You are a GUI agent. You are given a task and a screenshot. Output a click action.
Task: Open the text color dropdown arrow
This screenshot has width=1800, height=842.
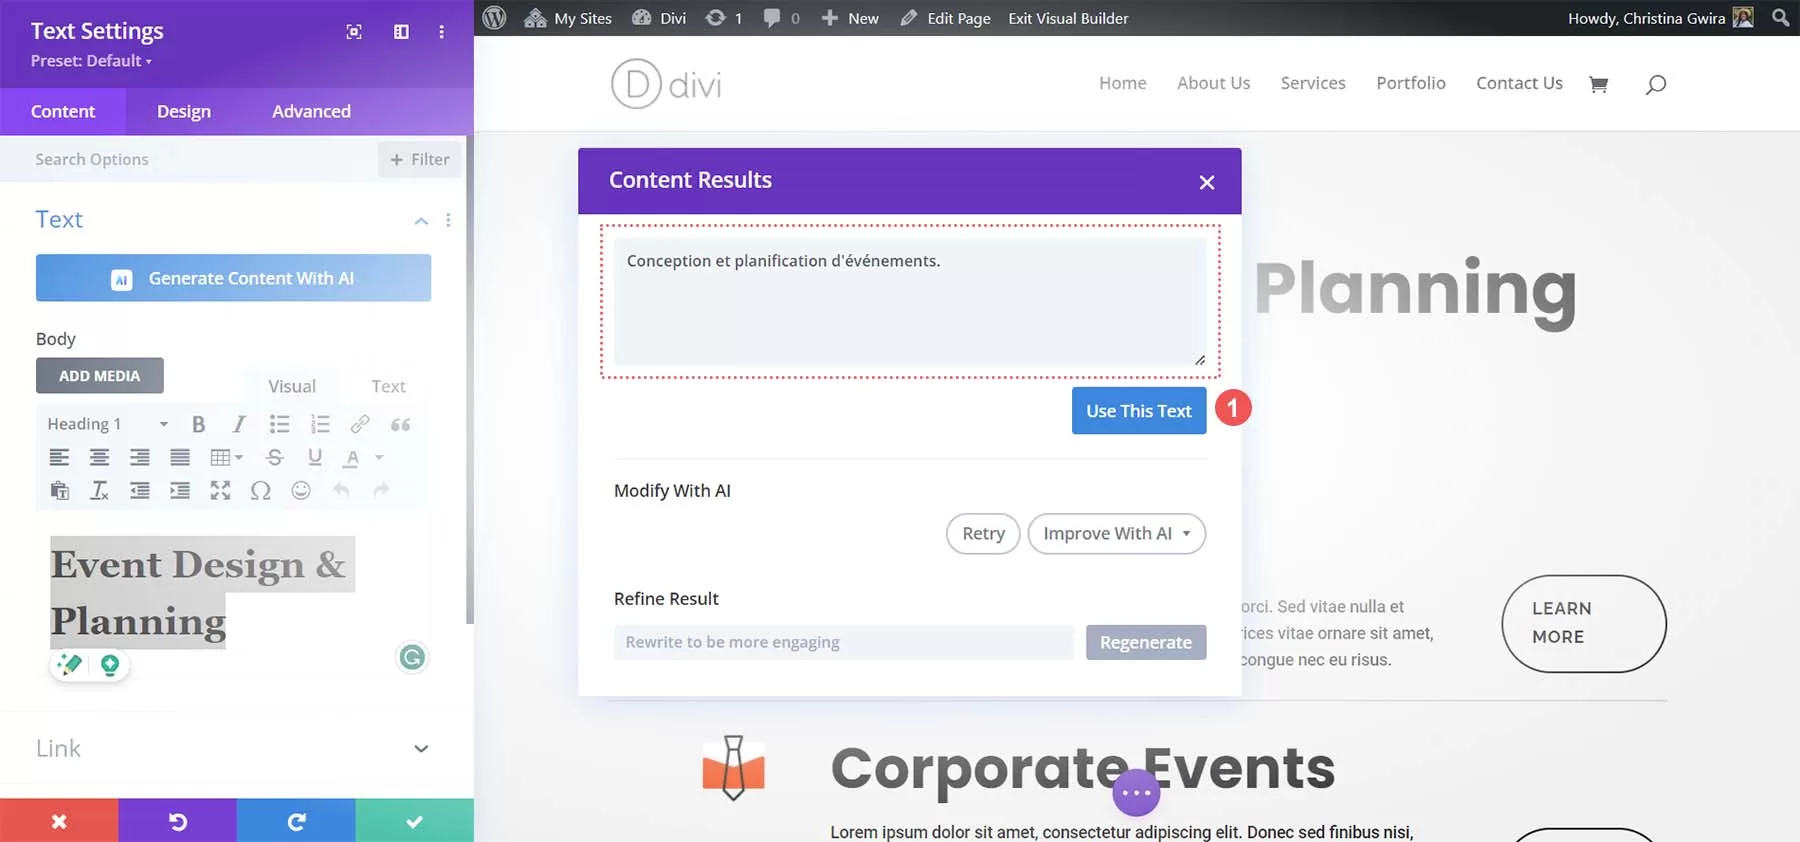click(x=379, y=457)
